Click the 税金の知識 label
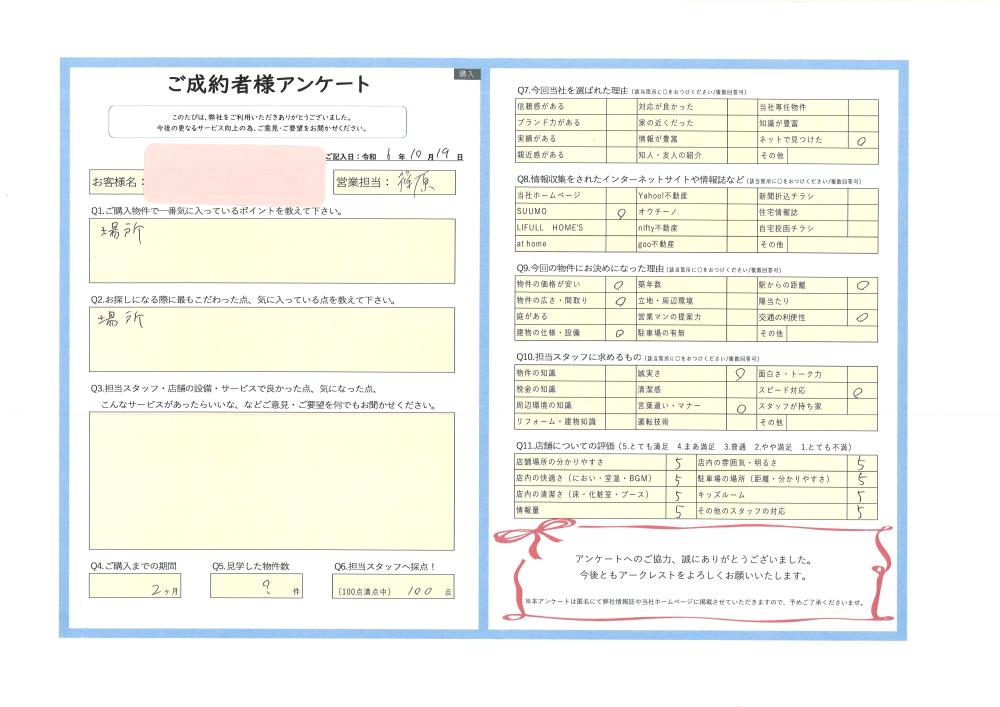This screenshot has width=1000, height=707. coord(536,389)
